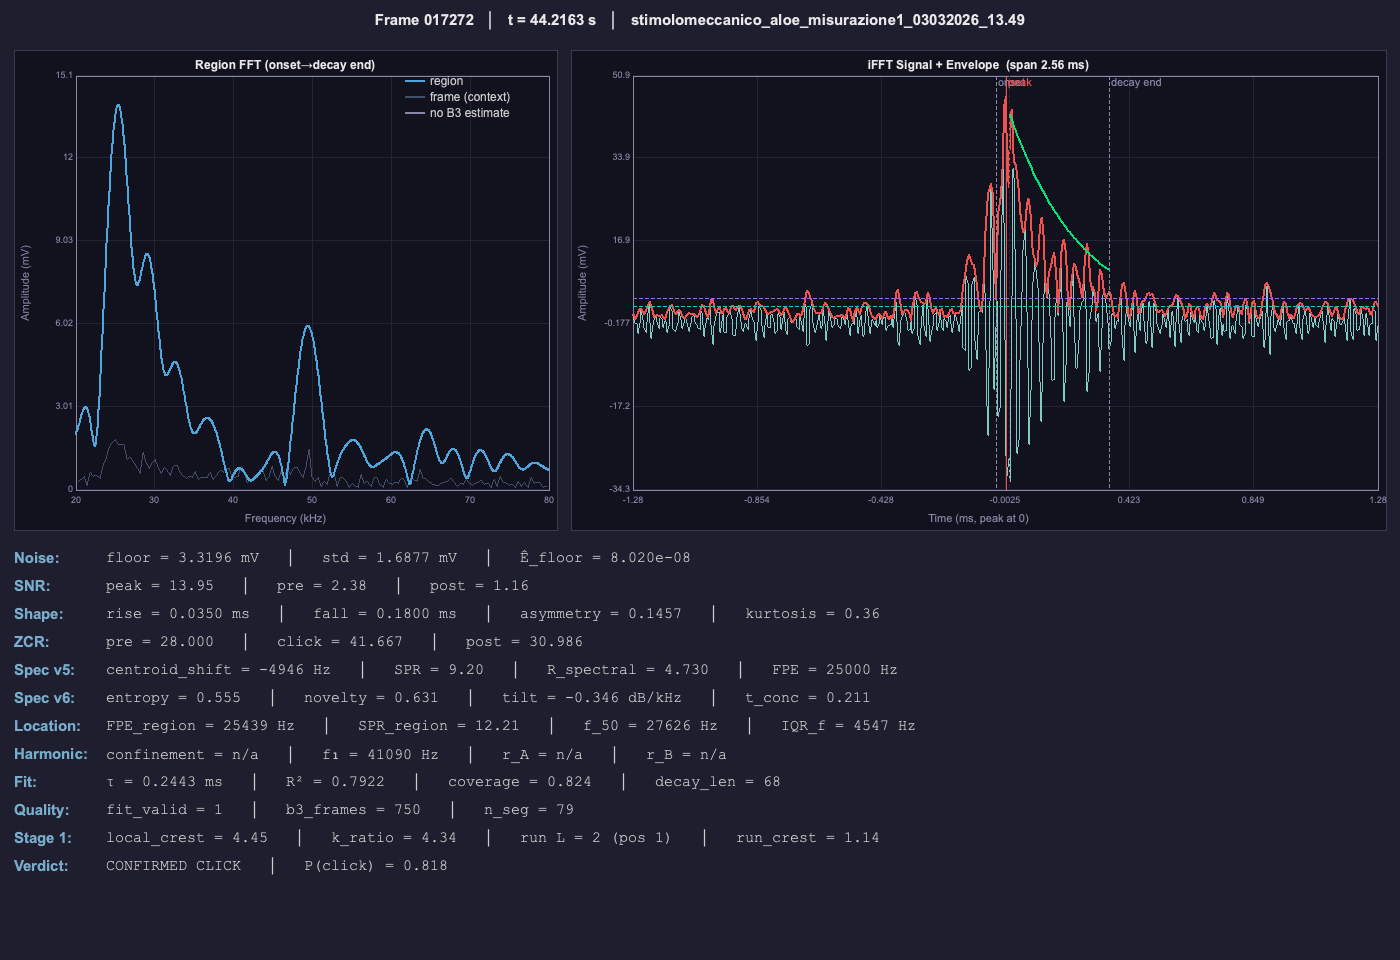Screen dimensions: 1400x960
Task: Click the 'run L = 2 (pos 1)' value
Action: (596, 838)
